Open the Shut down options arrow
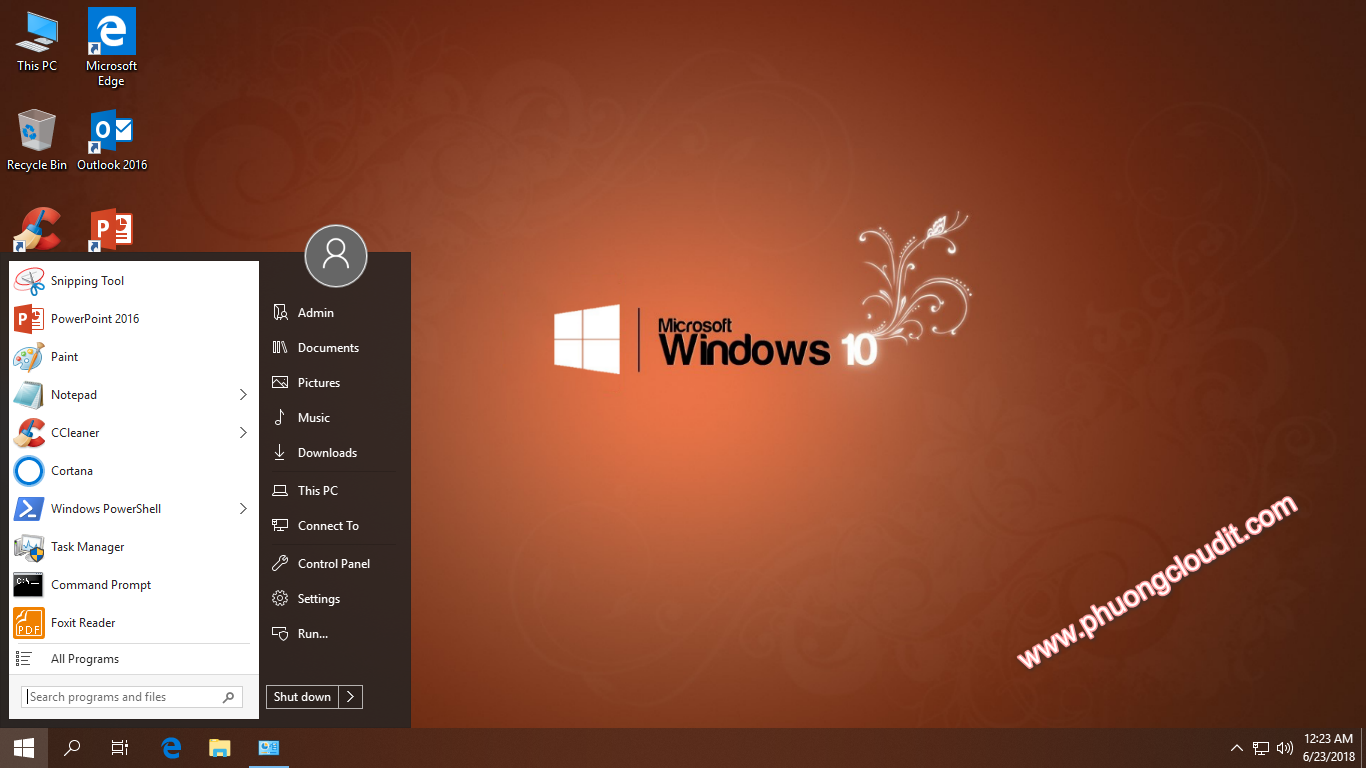 (x=350, y=696)
